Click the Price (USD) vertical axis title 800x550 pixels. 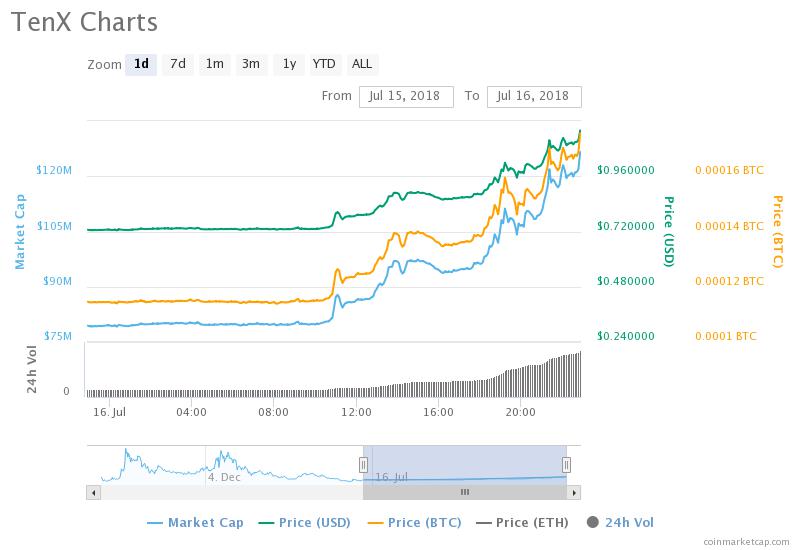point(669,231)
